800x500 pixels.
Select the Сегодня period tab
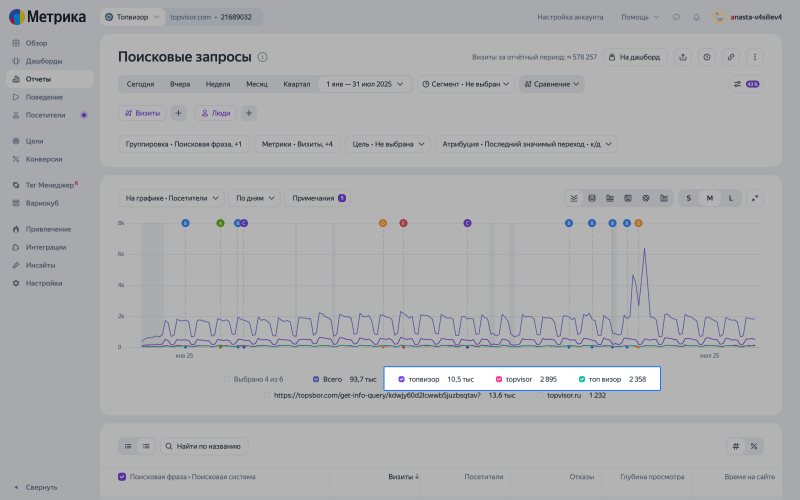click(x=140, y=84)
